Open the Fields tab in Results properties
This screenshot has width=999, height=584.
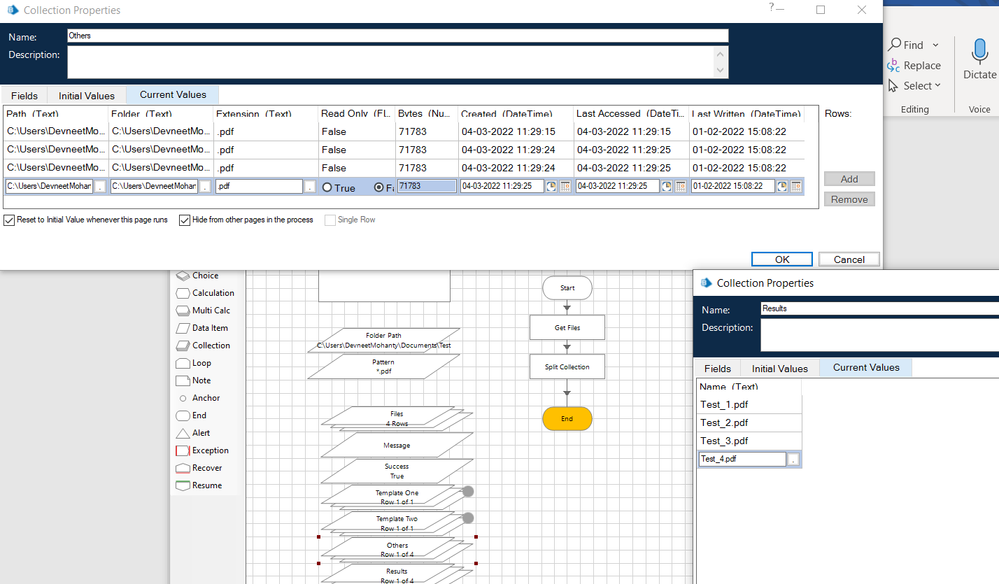tap(717, 368)
